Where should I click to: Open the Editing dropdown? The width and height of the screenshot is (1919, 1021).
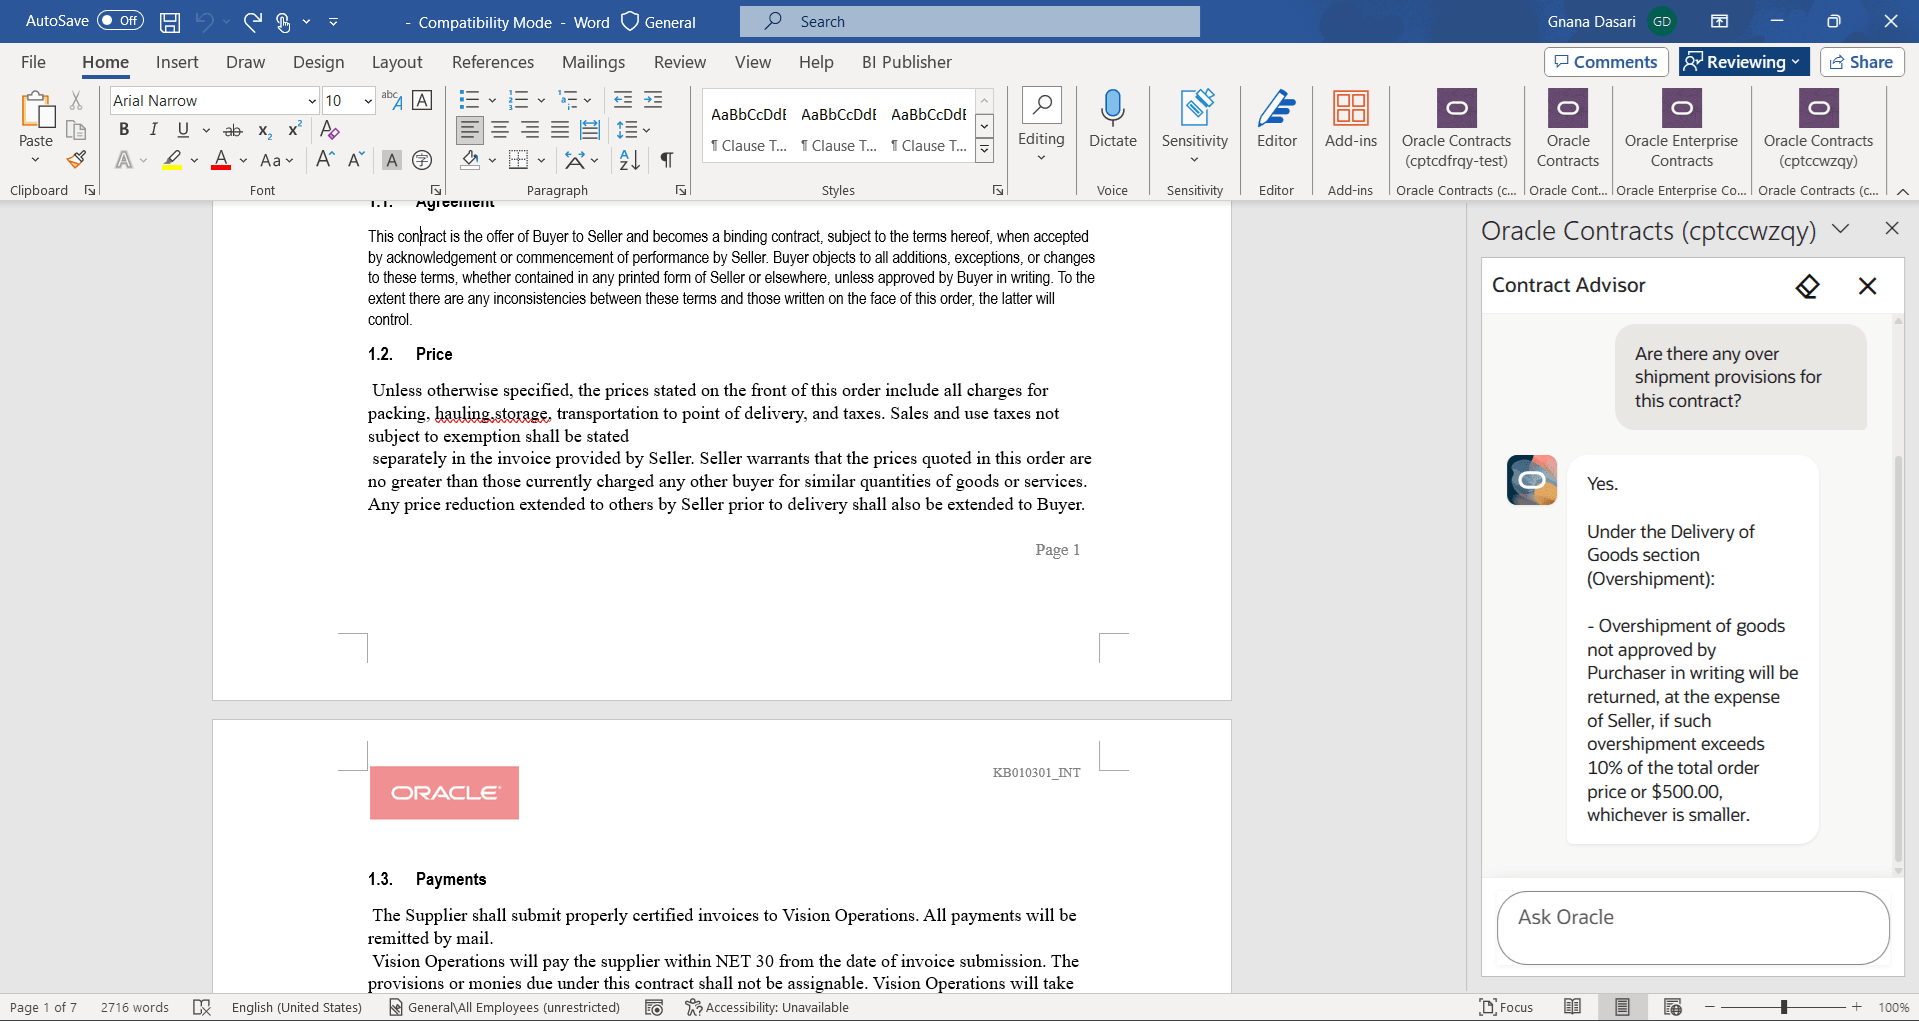point(1041,127)
